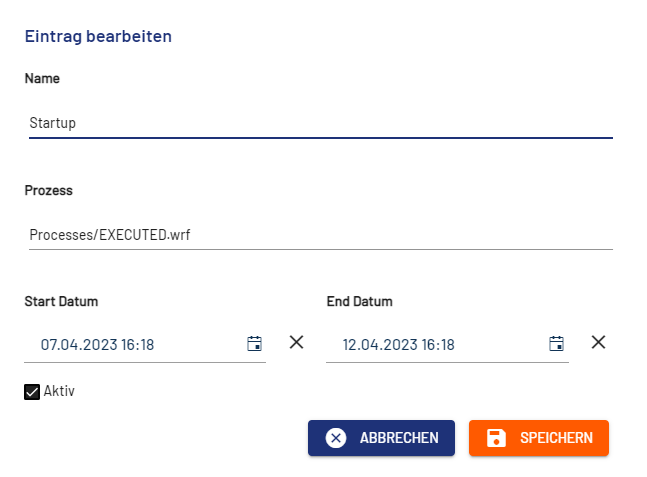Click the Start Datum label
This screenshot has width=647, height=477.
tap(61, 301)
